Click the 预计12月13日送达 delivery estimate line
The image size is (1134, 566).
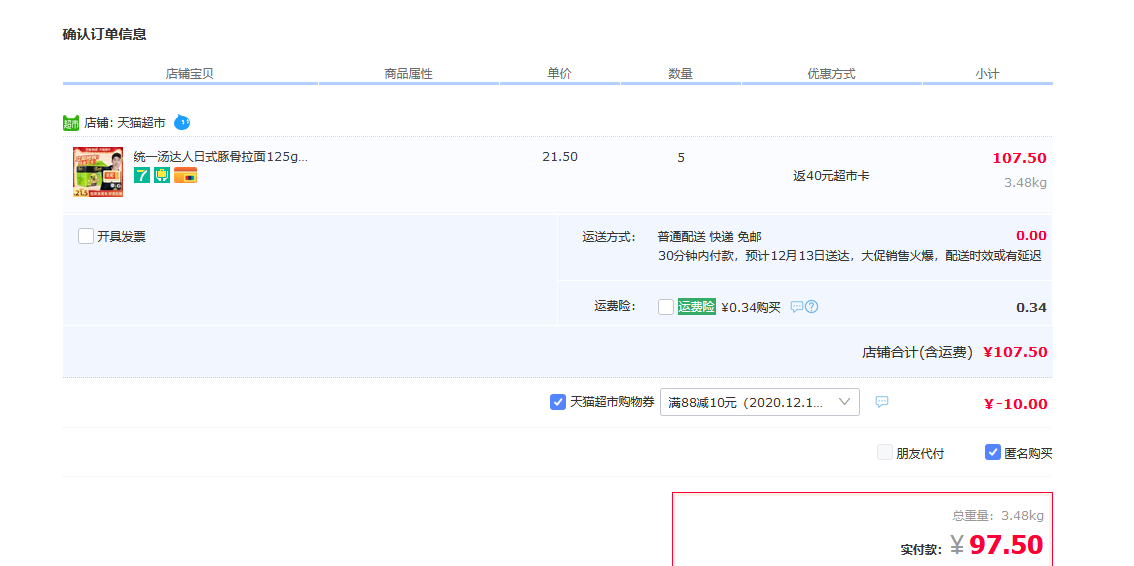tap(849, 256)
